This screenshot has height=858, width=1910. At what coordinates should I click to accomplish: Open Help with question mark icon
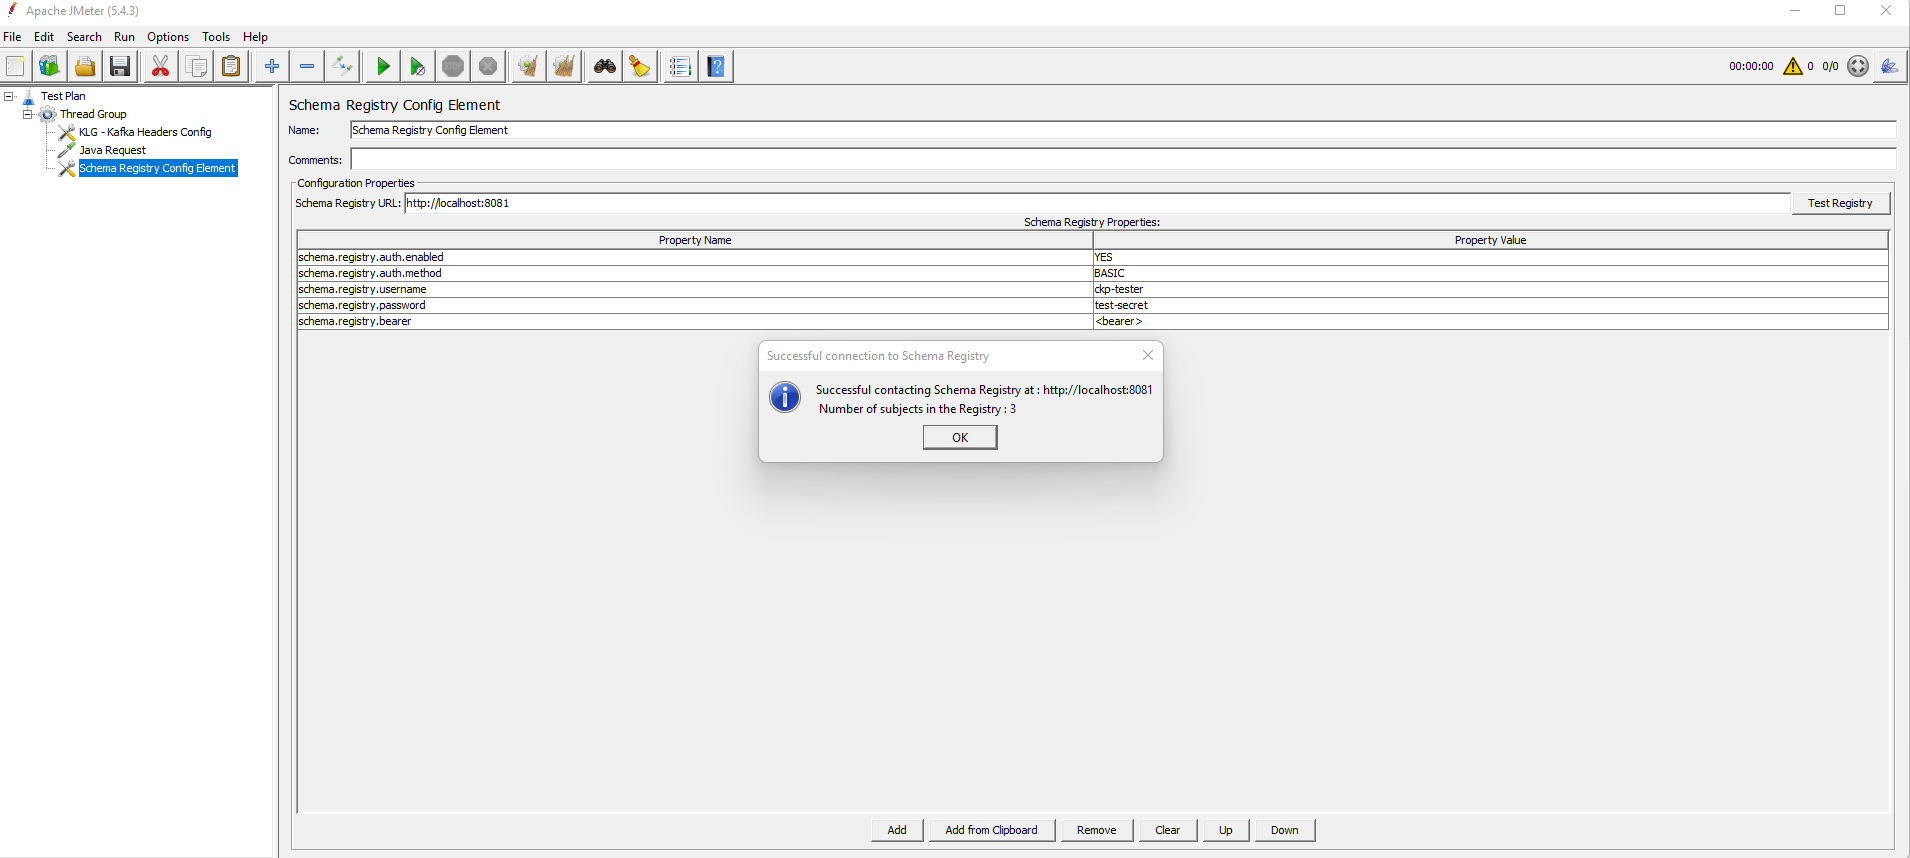716,66
